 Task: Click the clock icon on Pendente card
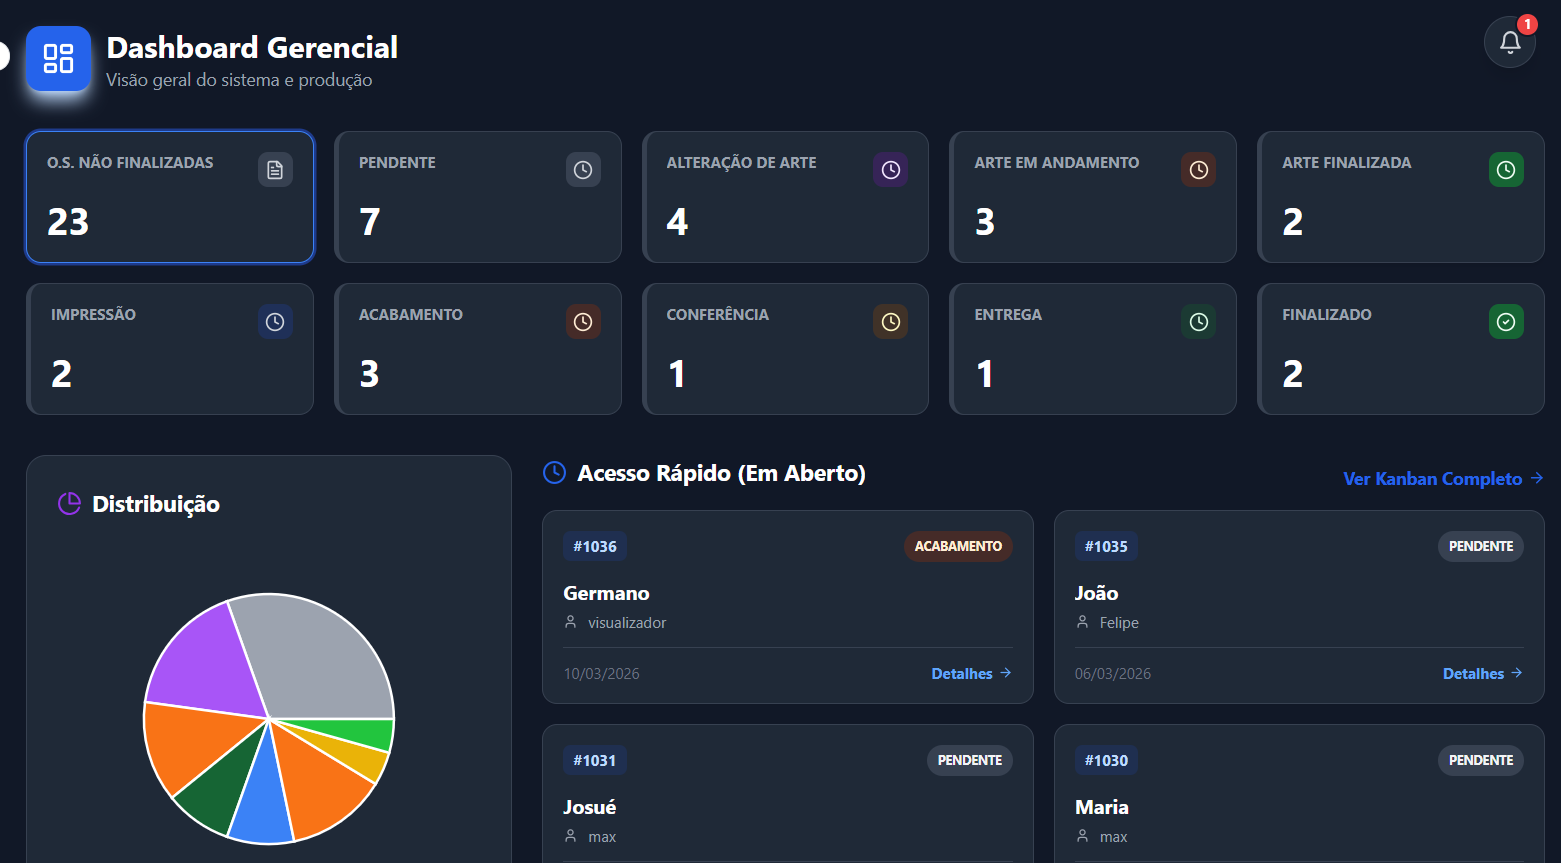(583, 170)
